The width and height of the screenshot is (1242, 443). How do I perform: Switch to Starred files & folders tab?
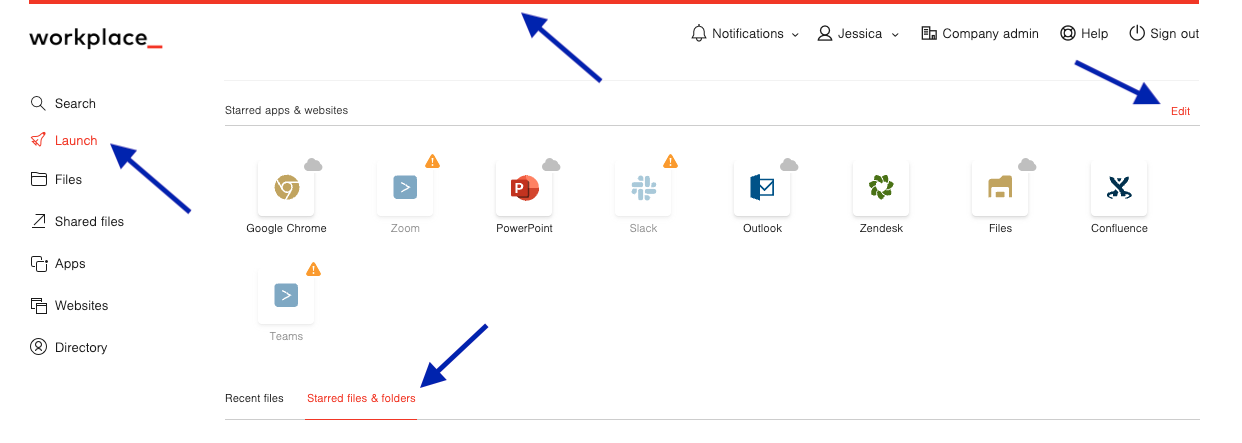click(361, 398)
